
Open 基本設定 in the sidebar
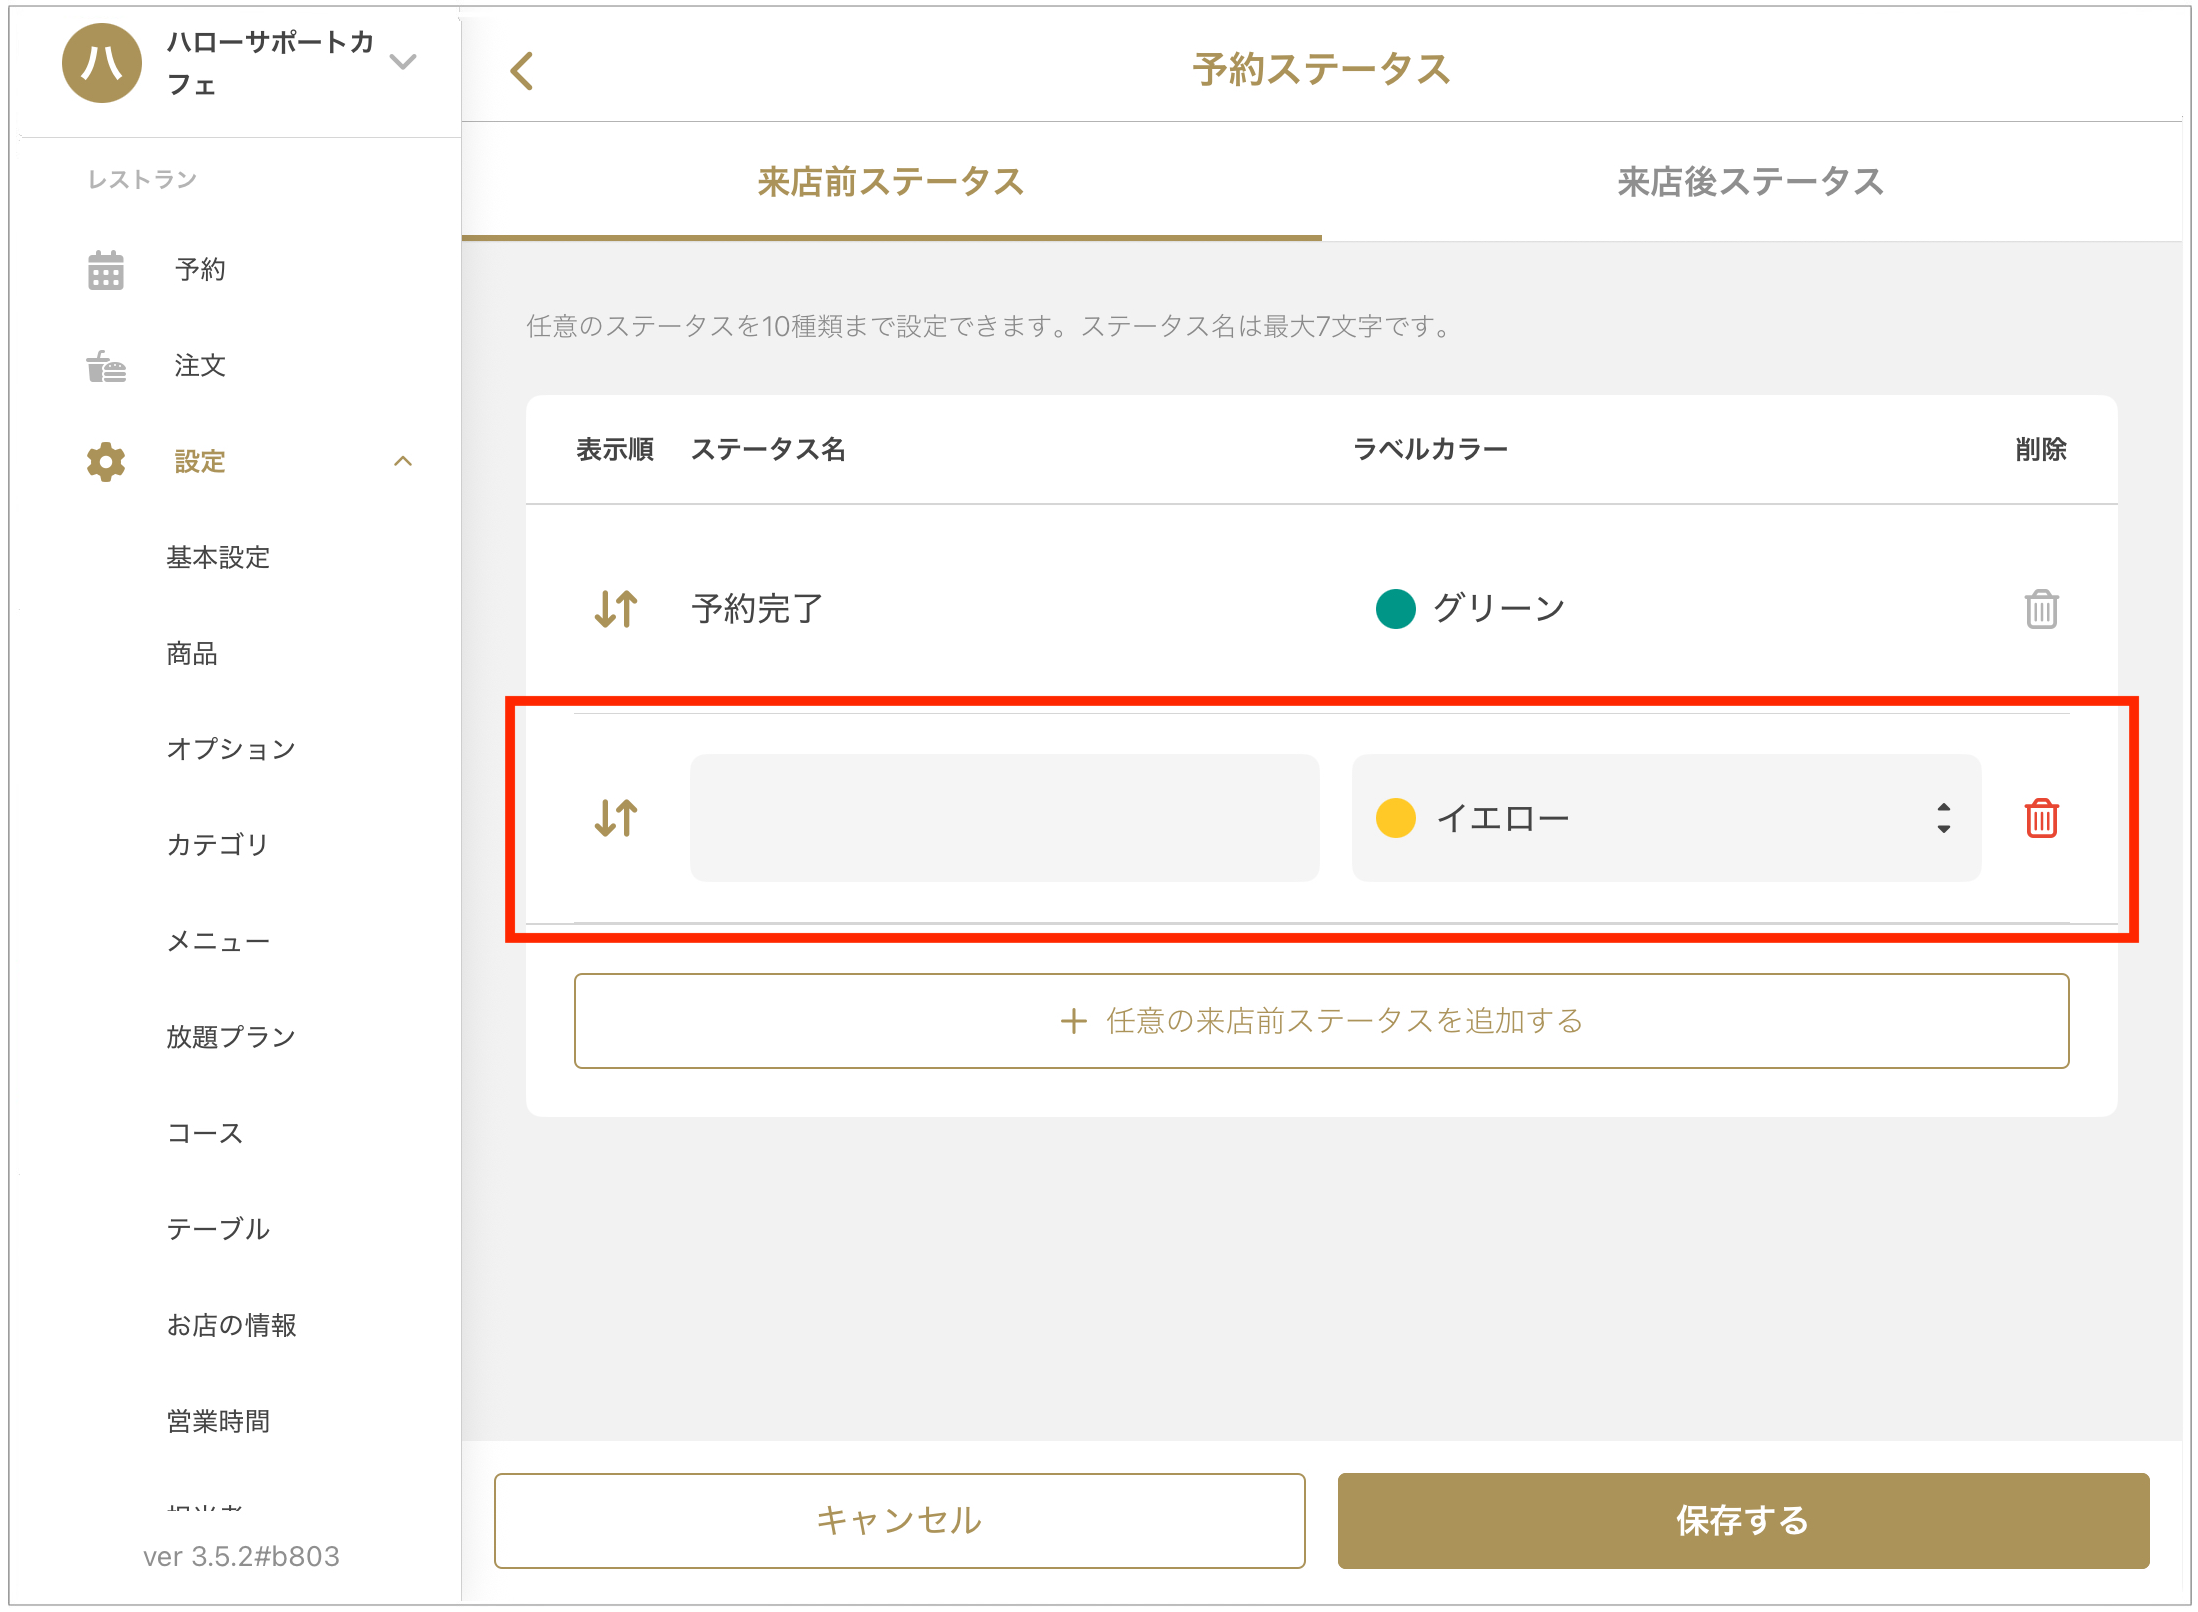click(218, 558)
